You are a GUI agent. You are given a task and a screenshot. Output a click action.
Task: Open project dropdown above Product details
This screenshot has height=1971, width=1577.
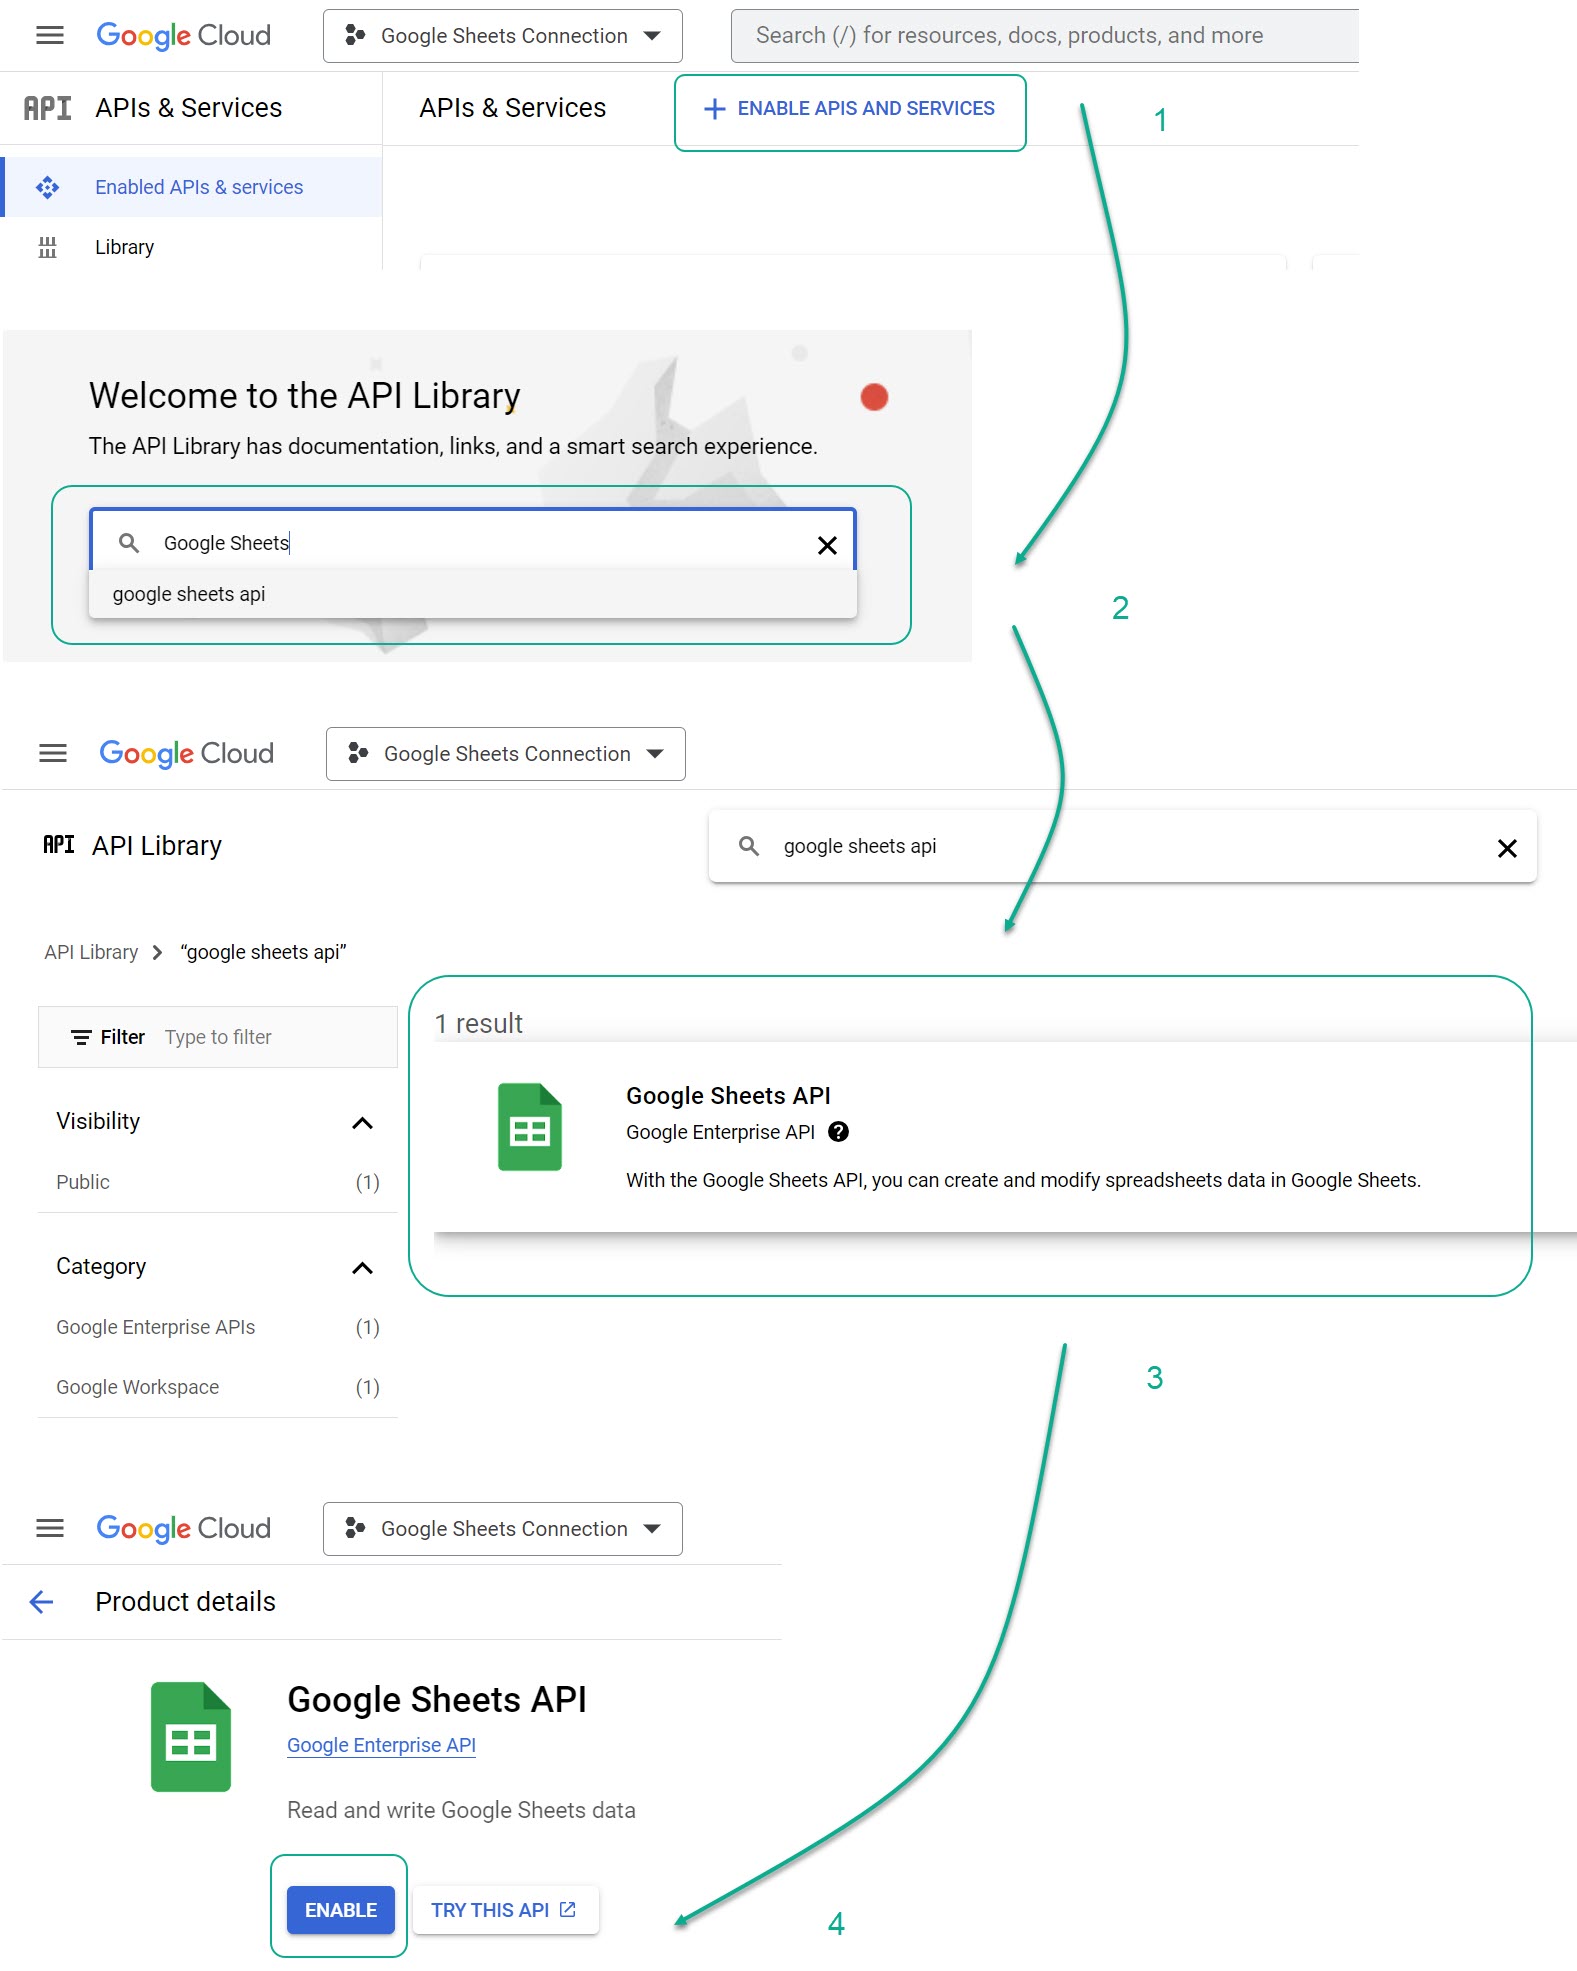coord(502,1528)
